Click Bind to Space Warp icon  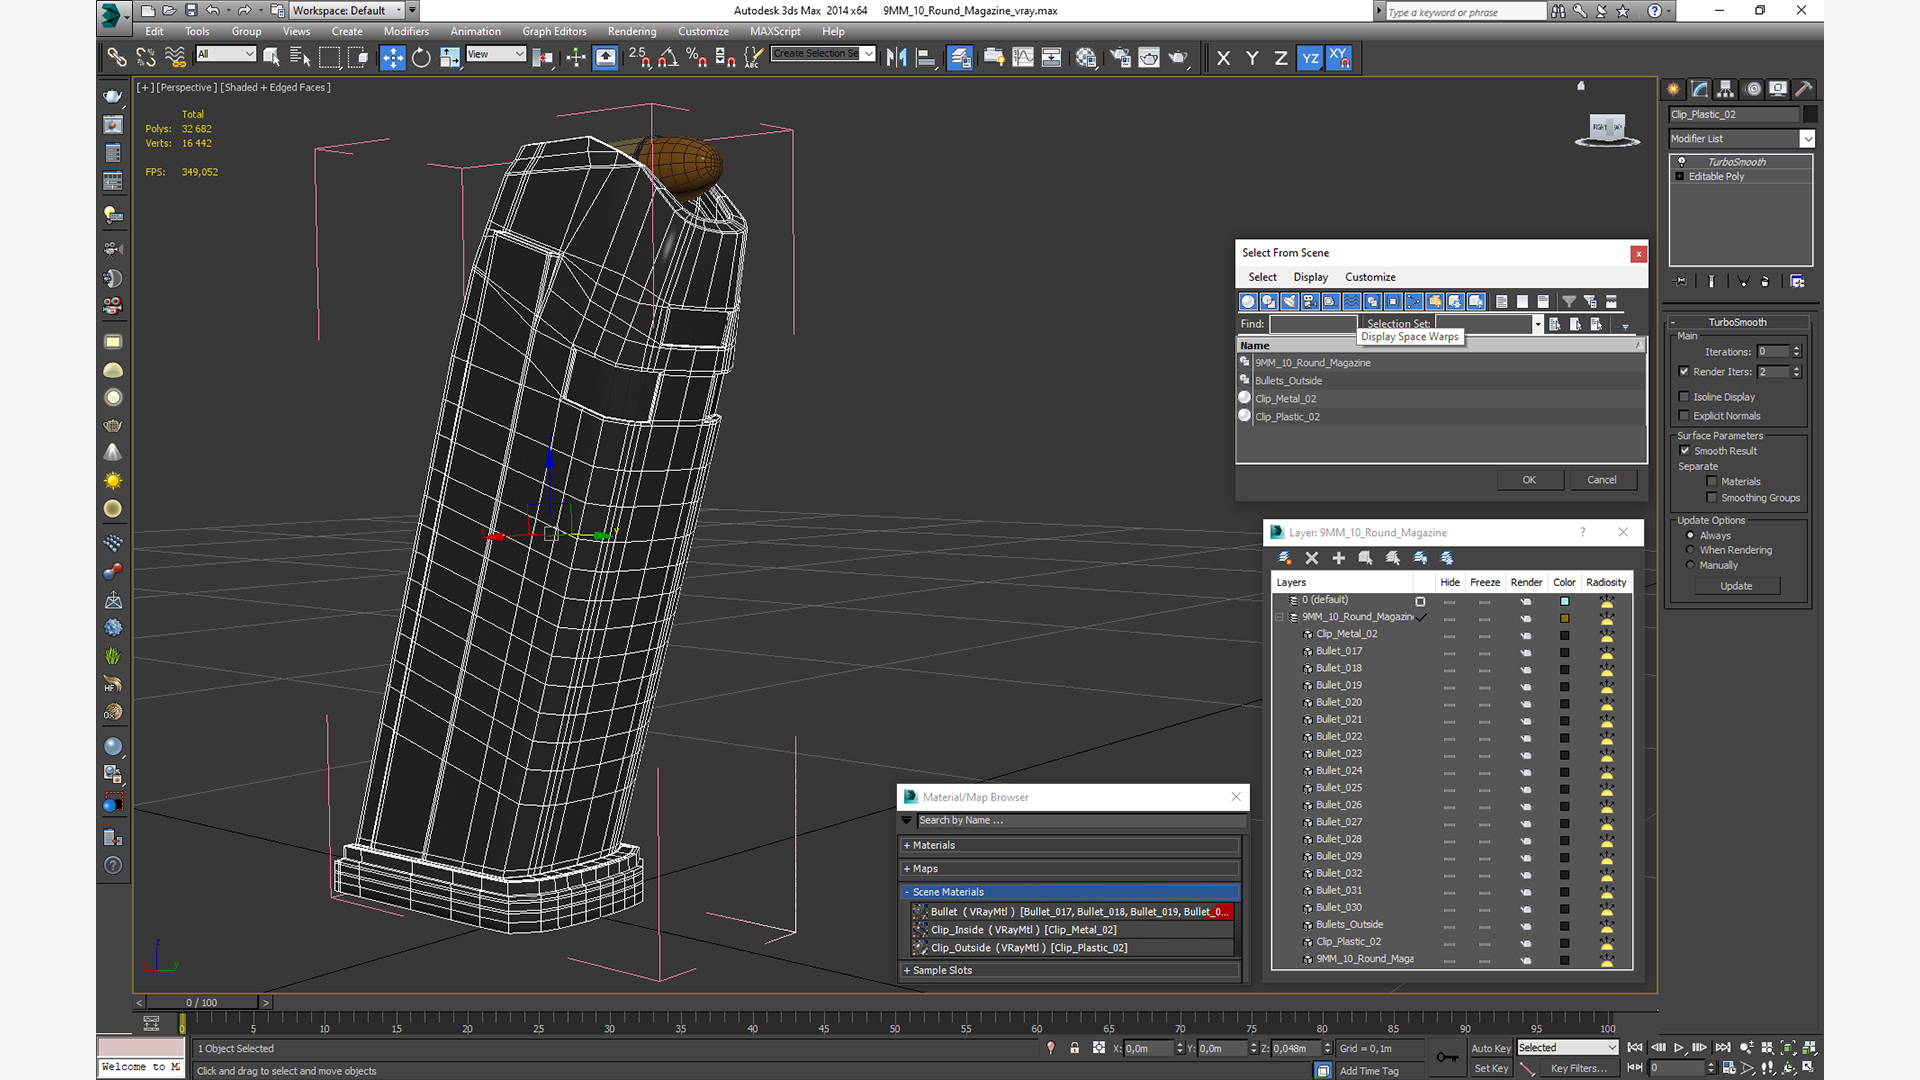pos(175,58)
